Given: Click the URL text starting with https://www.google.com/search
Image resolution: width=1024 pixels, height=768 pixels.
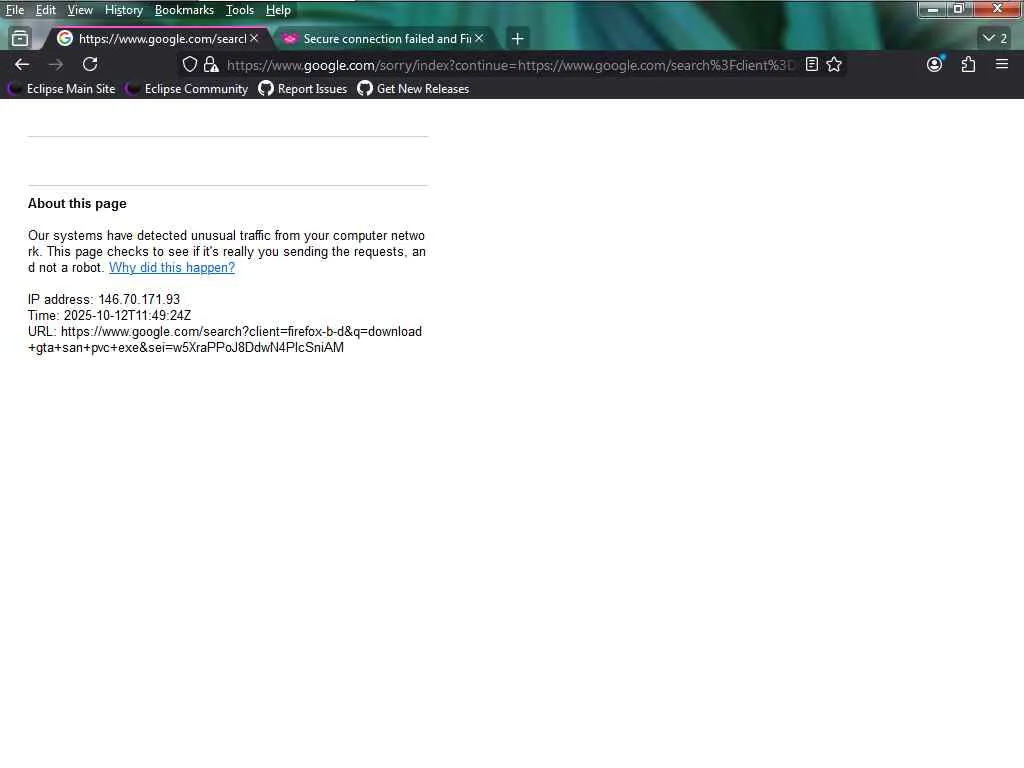Looking at the screenshot, I should (225, 340).
